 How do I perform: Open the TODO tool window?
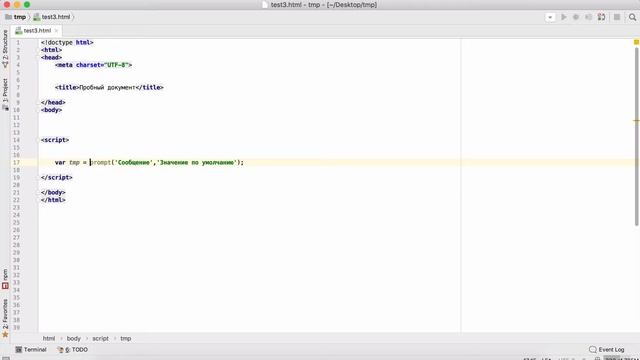[73, 350]
